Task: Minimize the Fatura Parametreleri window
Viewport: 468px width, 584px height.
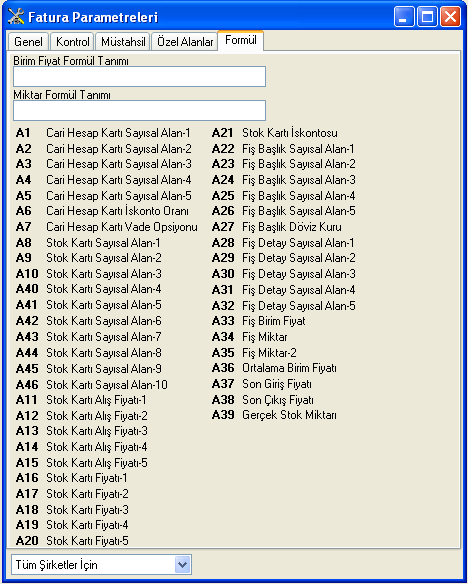Action: [404, 17]
